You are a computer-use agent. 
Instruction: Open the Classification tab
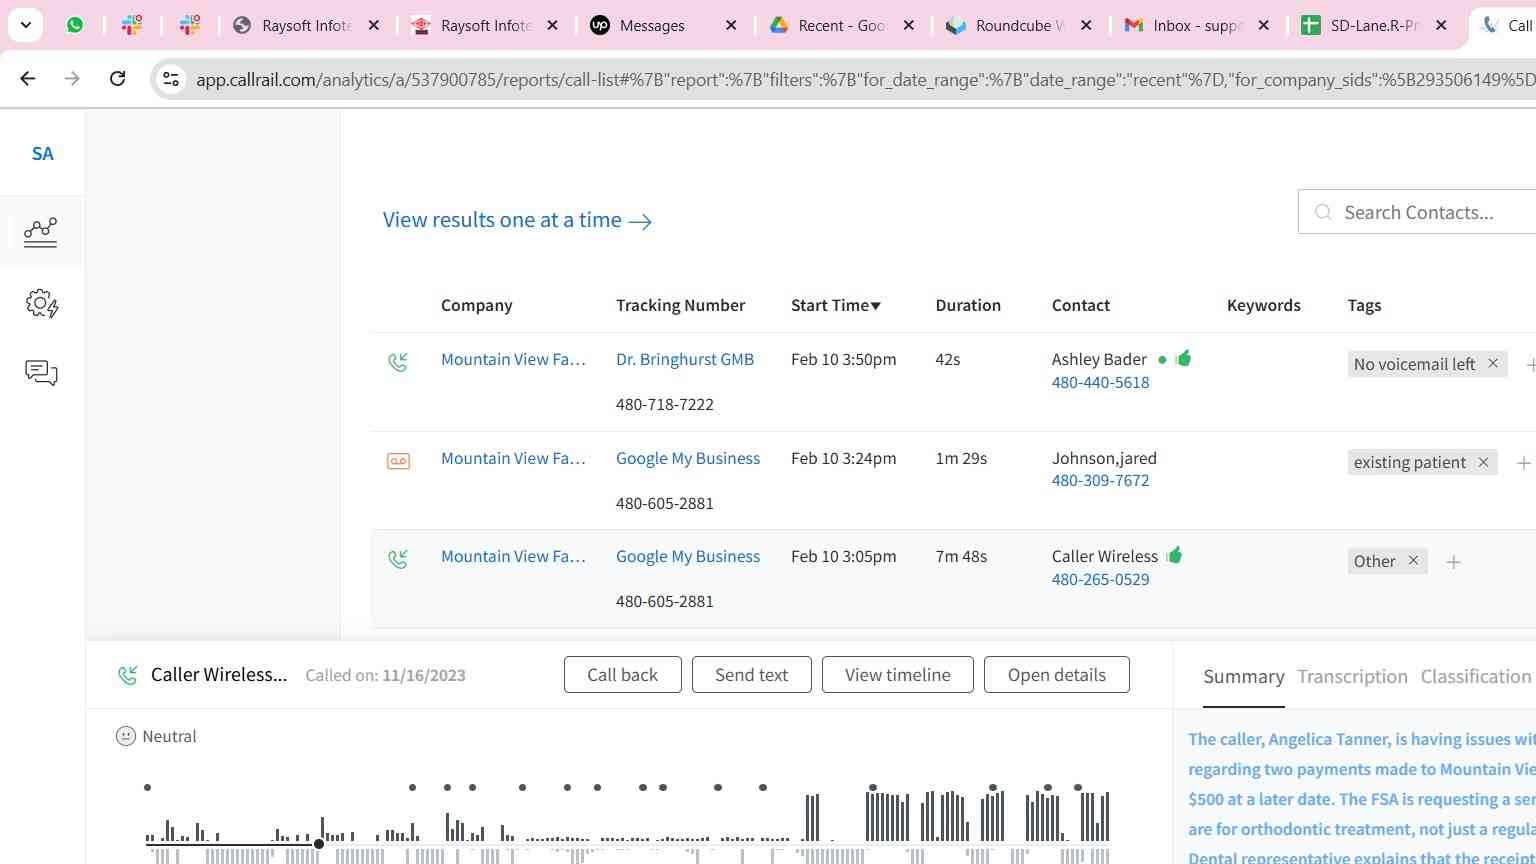pyautogui.click(x=1476, y=677)
